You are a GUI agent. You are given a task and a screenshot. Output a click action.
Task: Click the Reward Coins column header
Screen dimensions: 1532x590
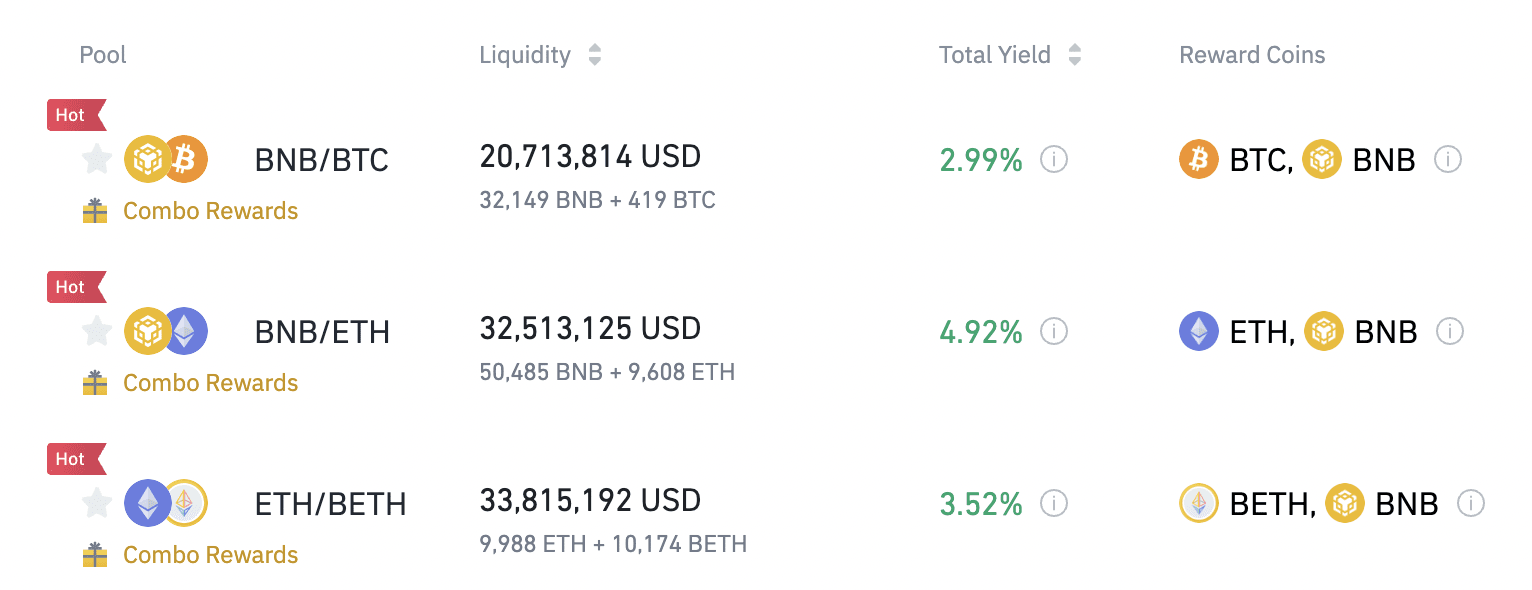click(x=1252, y=55)
